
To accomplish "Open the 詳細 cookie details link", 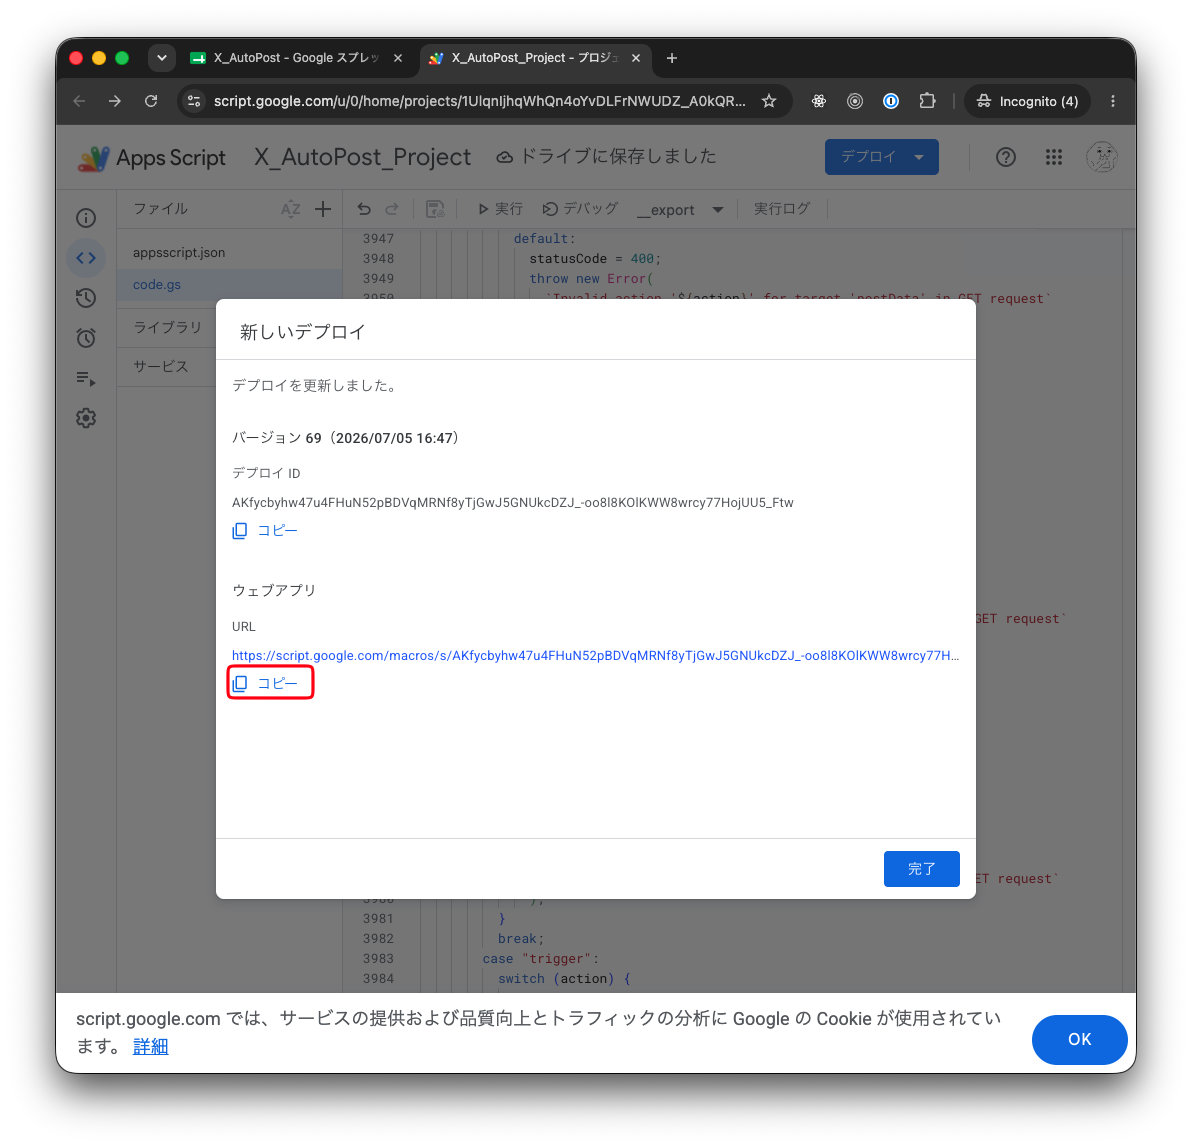I will [x=151, y=1046].
